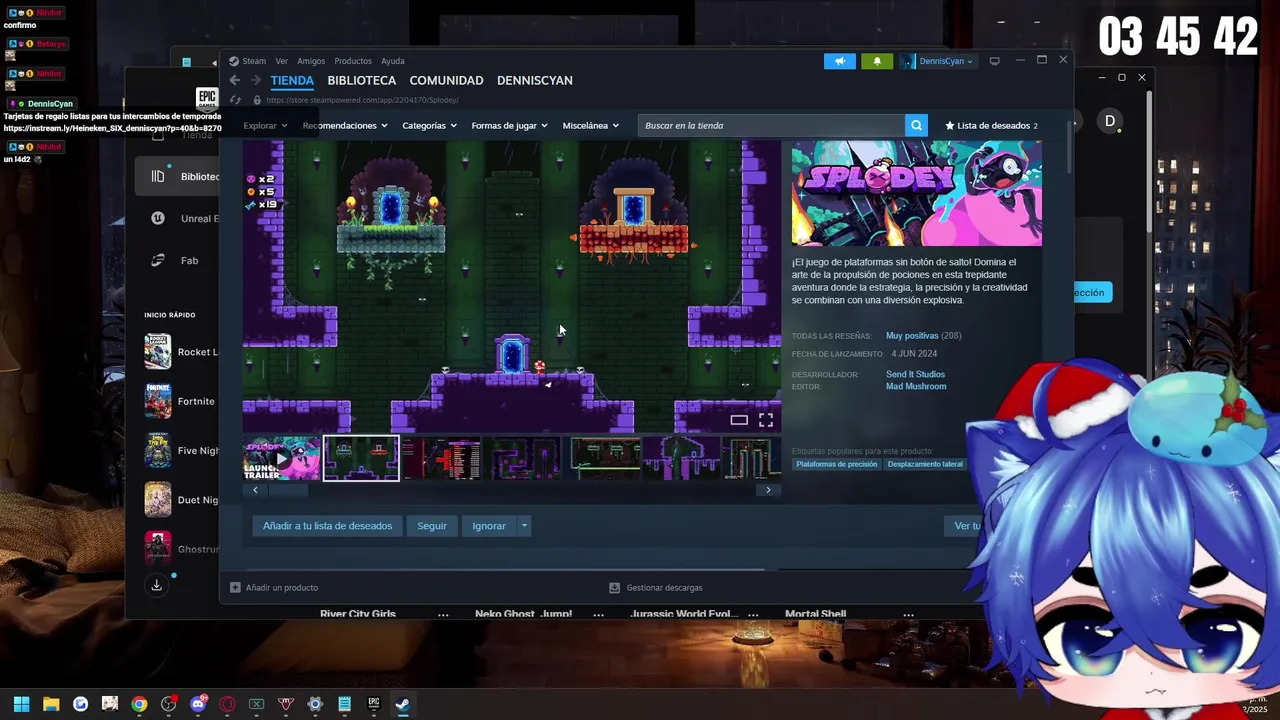Open the DENNISCYAN profile tab
The image size is (1280, 720).
click(535, 80)
